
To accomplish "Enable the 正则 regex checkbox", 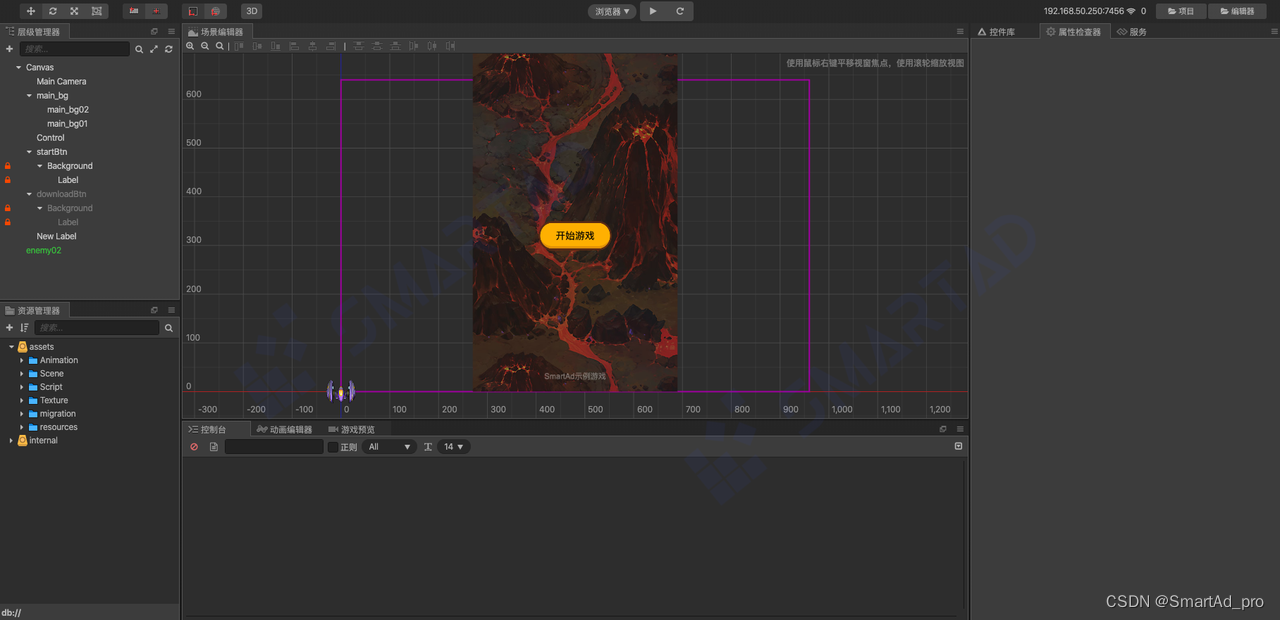I will pyautogui.click(x=333, y=447).
